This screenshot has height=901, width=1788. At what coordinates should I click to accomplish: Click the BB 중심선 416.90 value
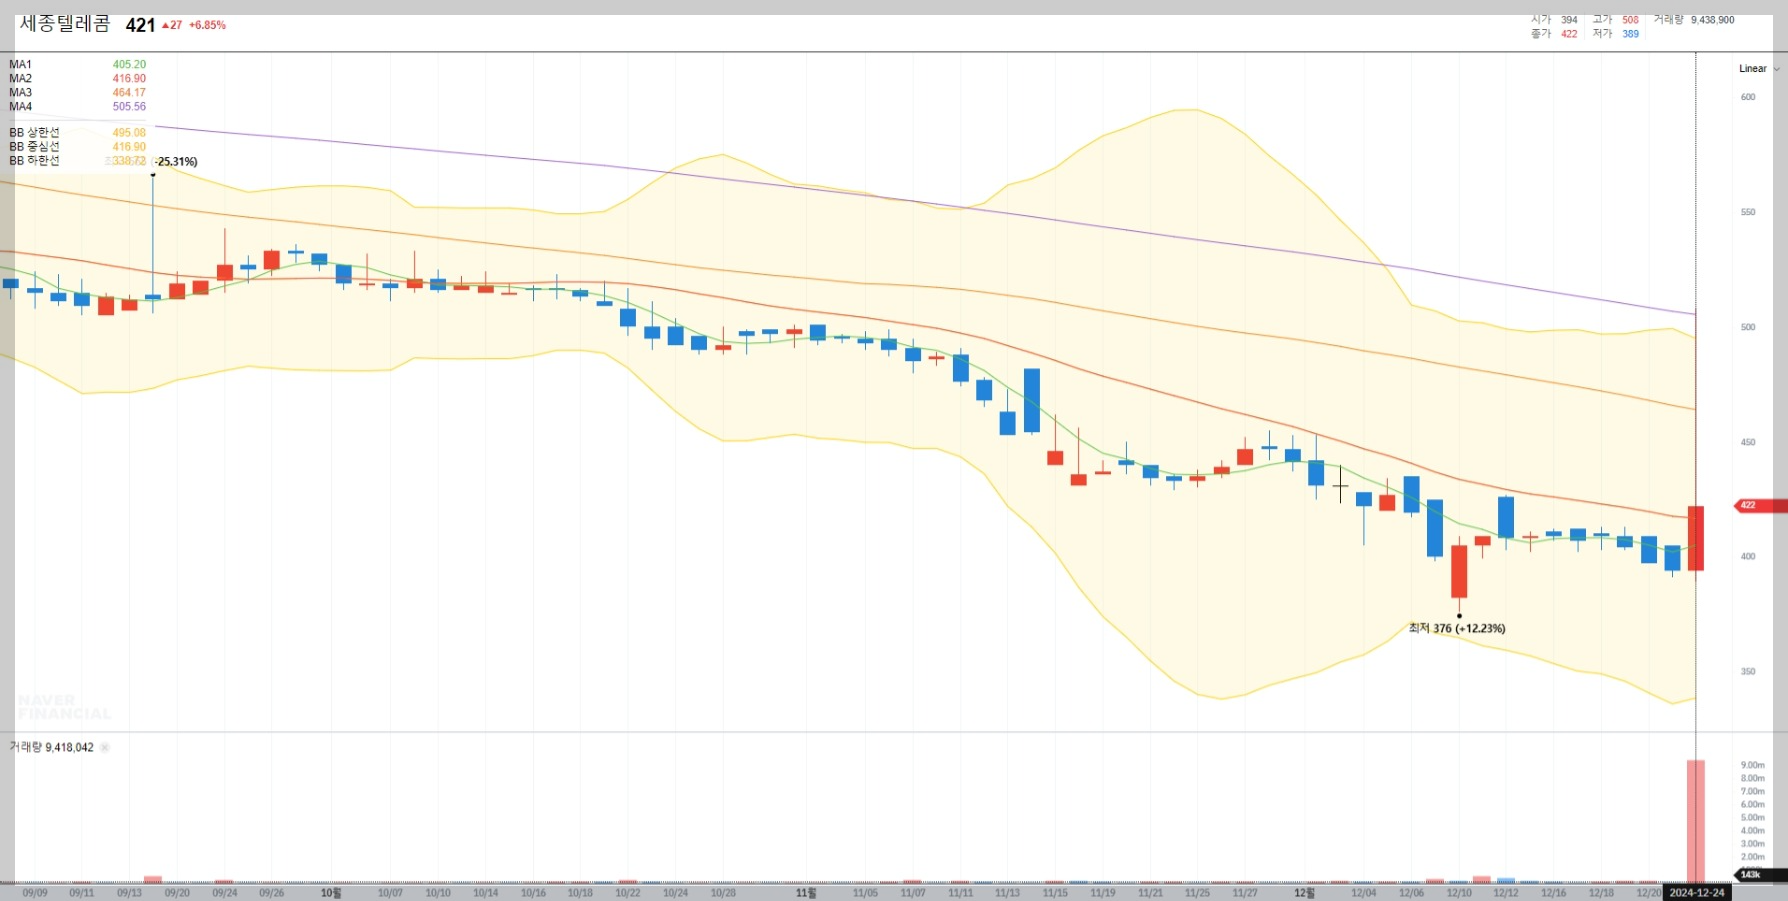click(x=129, y=146)
